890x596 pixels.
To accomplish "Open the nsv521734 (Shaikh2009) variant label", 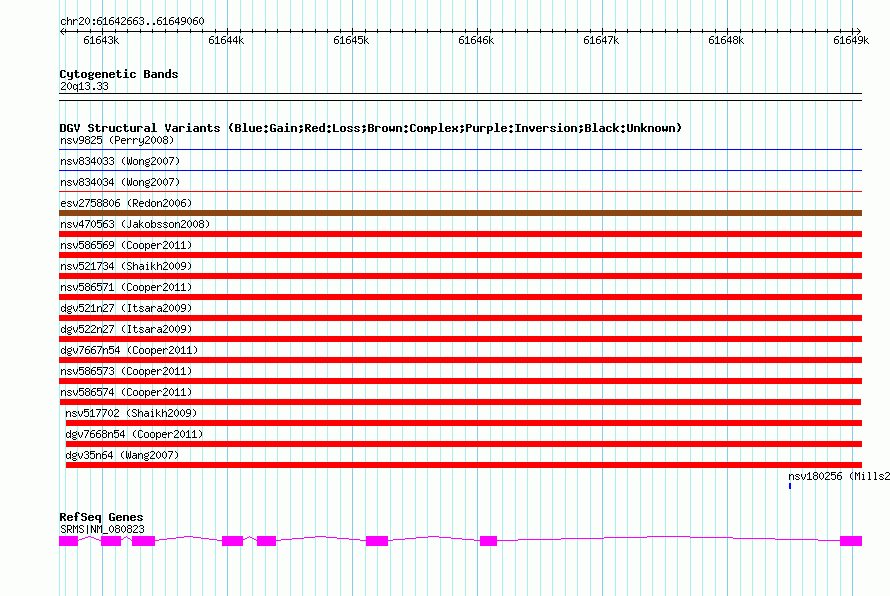I will 126,266.
